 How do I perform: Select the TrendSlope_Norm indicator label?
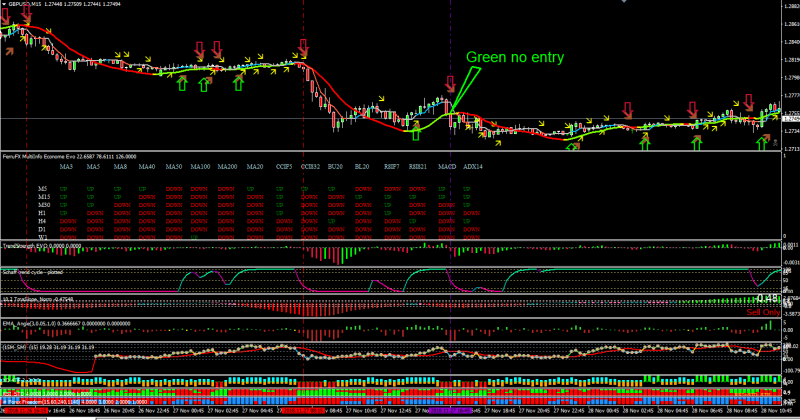point(38,299)
